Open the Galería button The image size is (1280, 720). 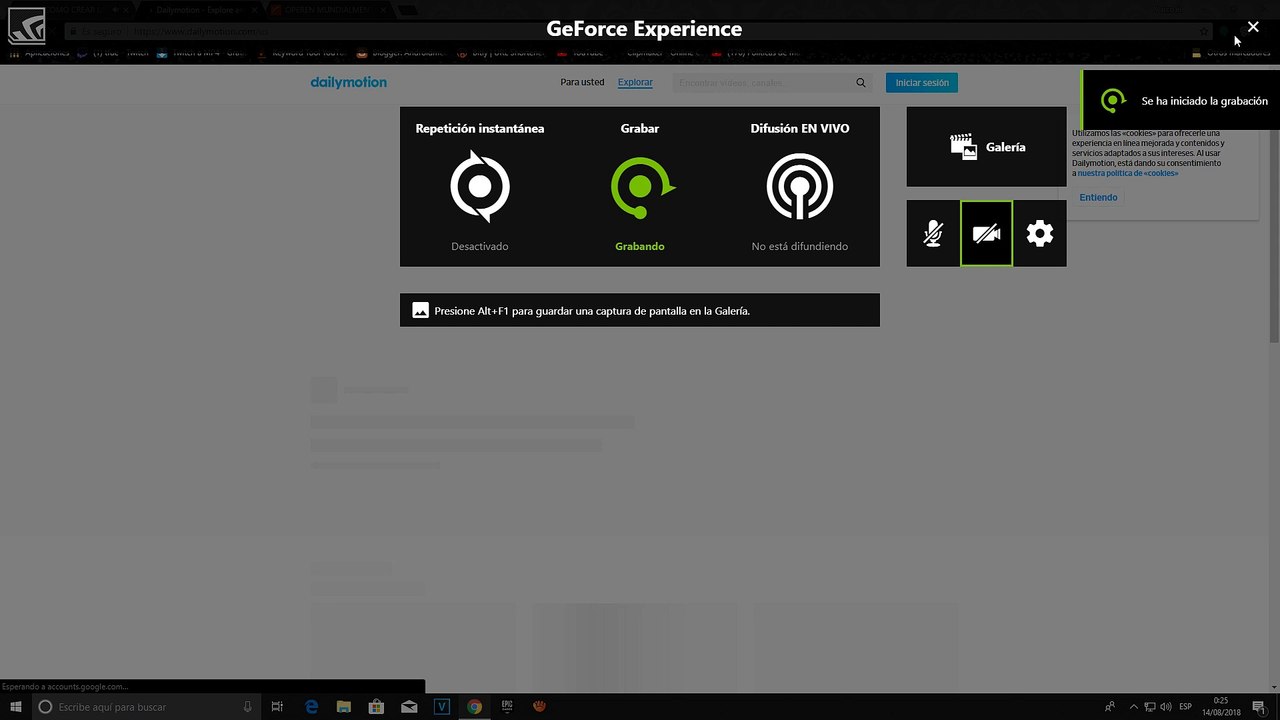coord(986,147)
